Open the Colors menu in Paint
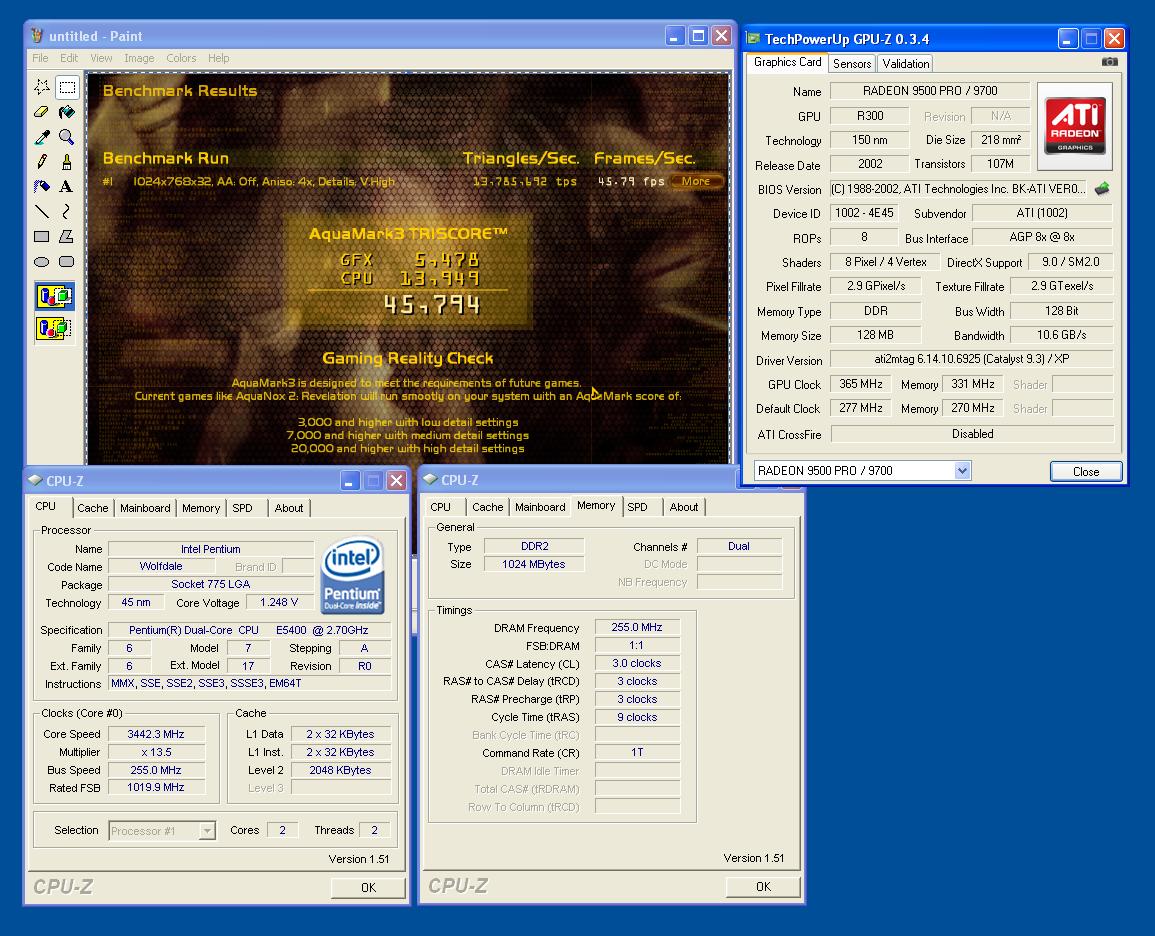The width and height of the screenshot is (1155, 936). pyautogui.click(x=181, y=58)
